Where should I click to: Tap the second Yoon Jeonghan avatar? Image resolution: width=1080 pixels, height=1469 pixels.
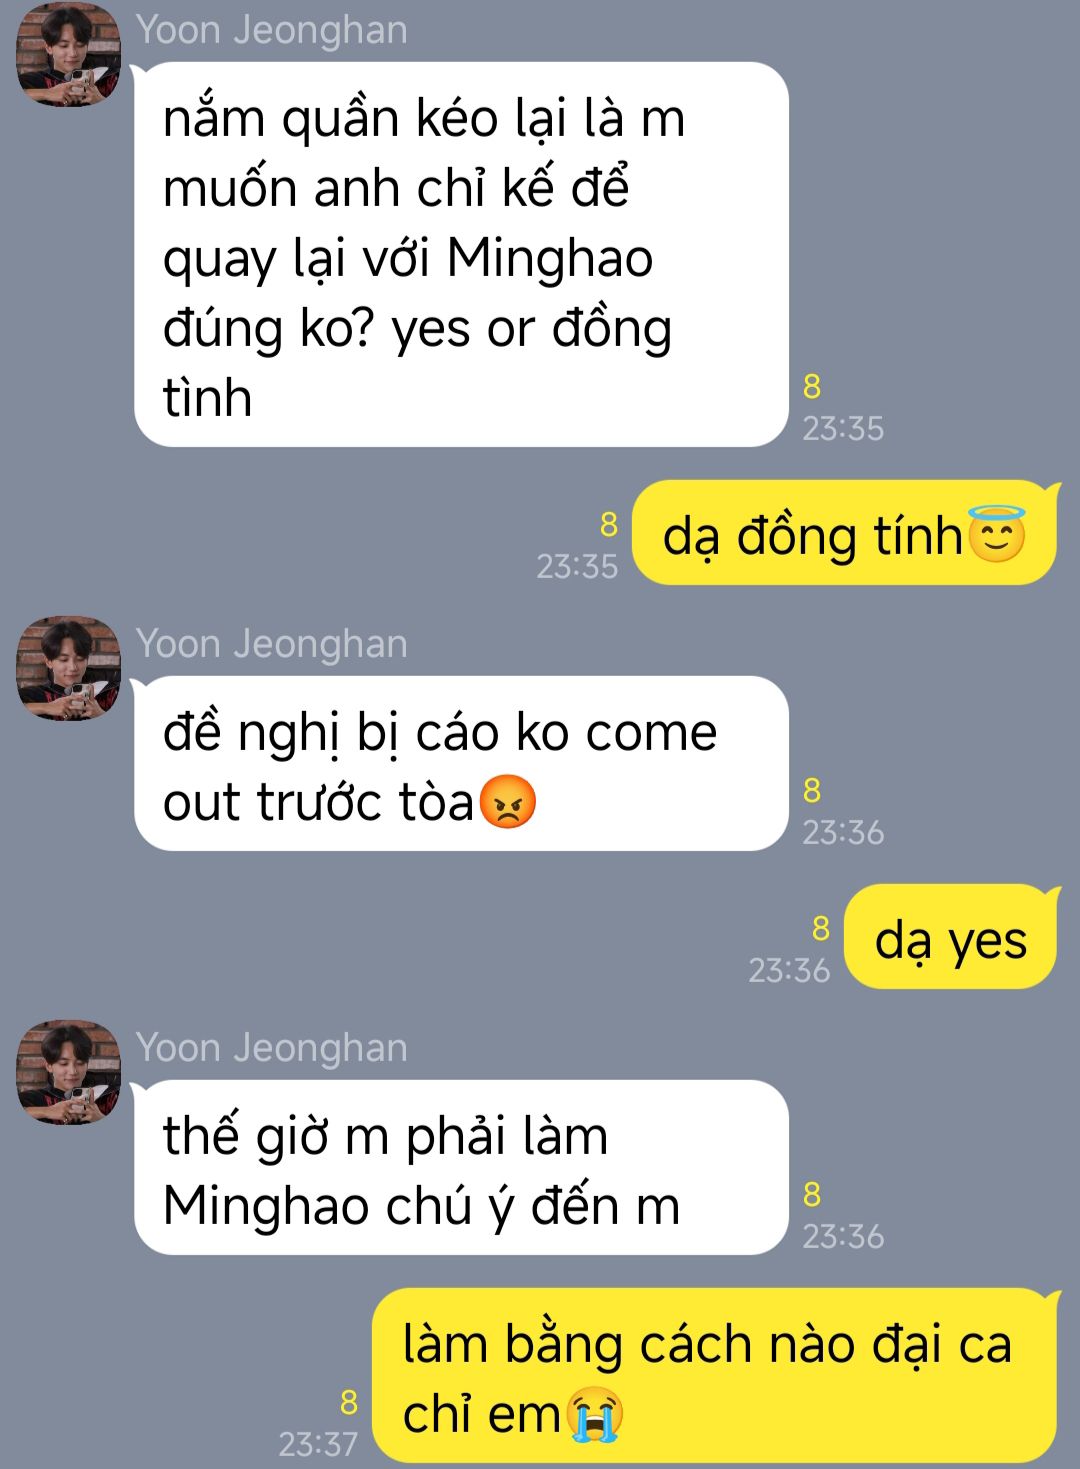(x=68, y=668)
